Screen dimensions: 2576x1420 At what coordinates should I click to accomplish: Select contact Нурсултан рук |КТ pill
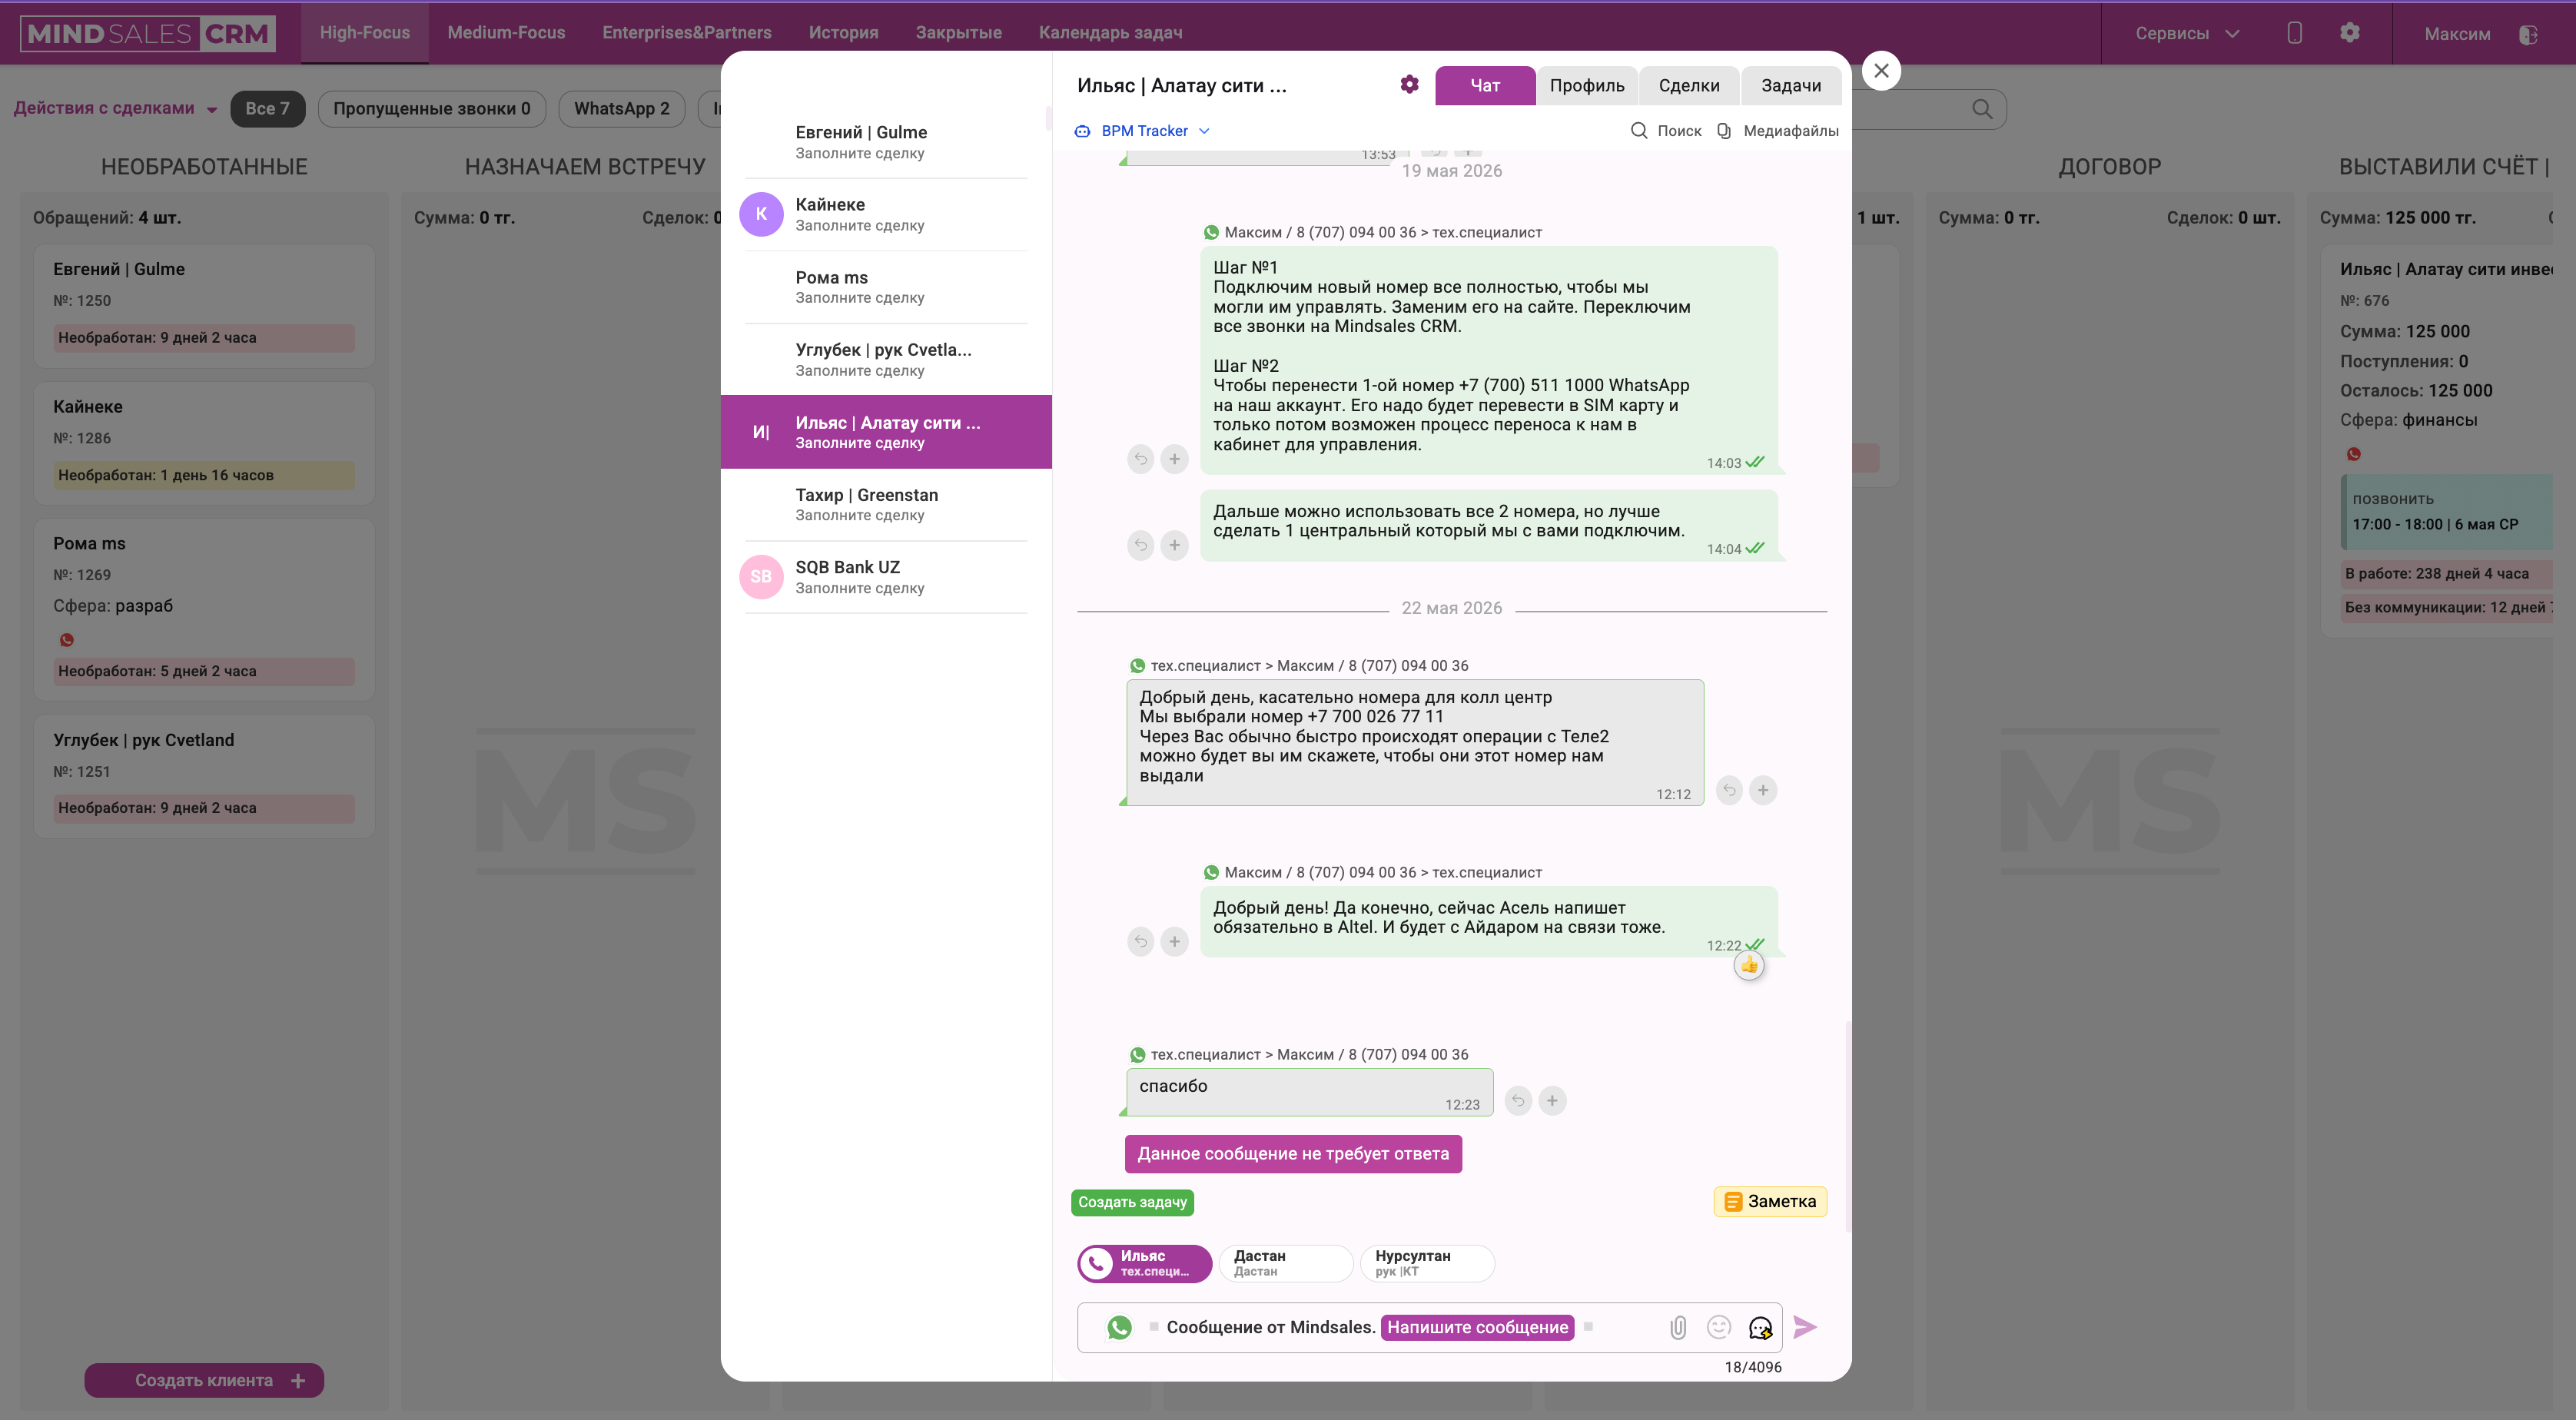[1427, 1263]
